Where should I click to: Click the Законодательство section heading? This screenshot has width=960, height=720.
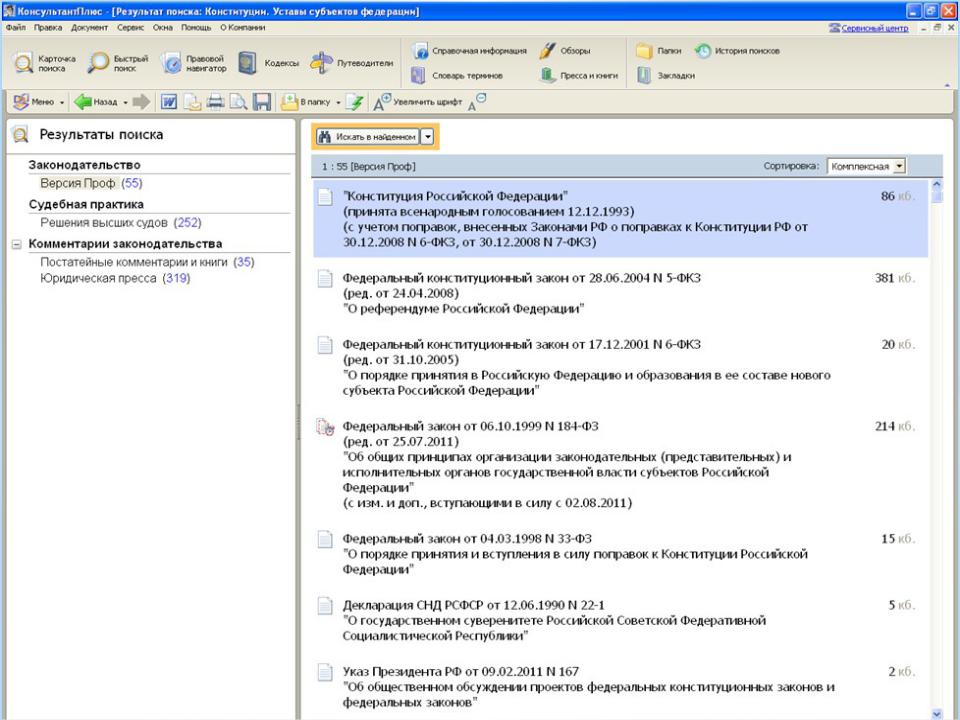pyautogui.click(x=84, y=165)
